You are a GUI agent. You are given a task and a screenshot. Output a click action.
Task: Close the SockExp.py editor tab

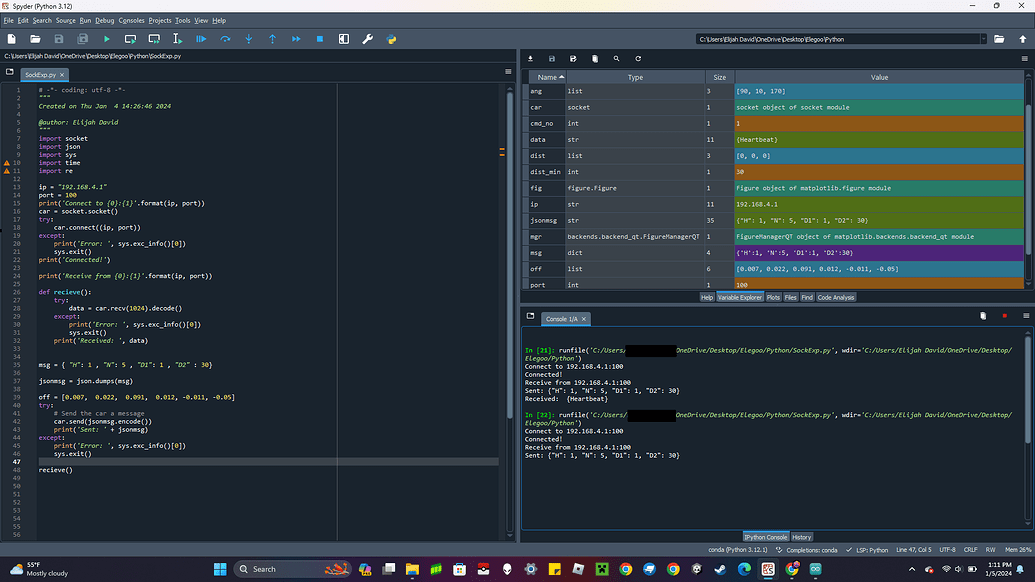tap(62, 75)
